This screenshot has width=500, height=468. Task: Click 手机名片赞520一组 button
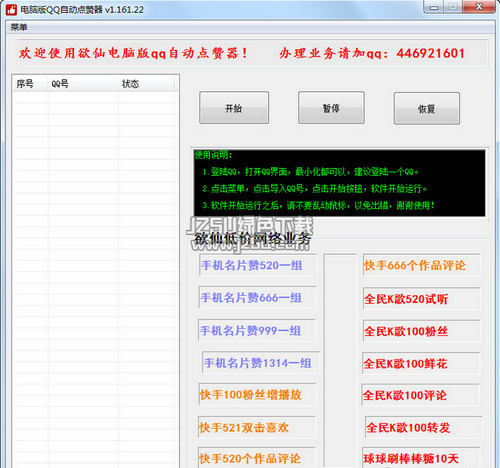click(258, 265)
